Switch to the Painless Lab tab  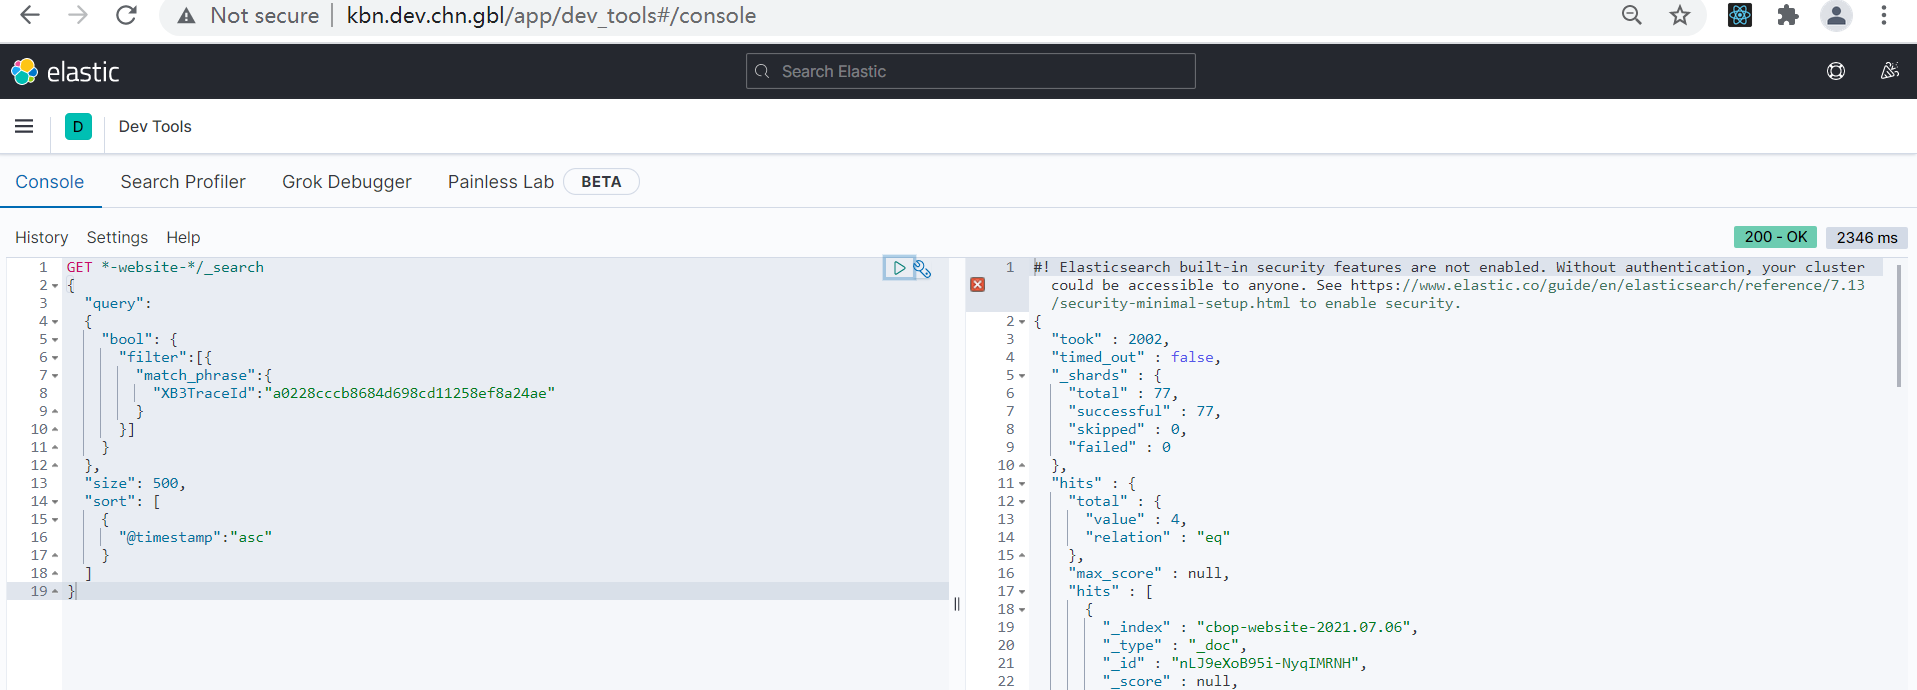click(x=501, y=182)
